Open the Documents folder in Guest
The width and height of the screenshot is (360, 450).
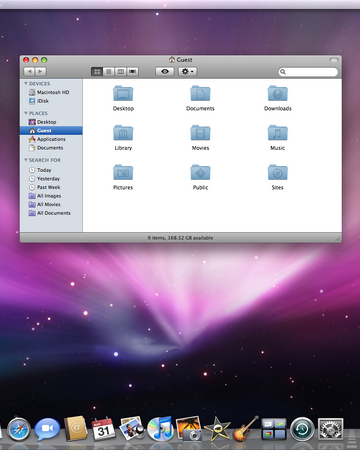pos(200,93)
